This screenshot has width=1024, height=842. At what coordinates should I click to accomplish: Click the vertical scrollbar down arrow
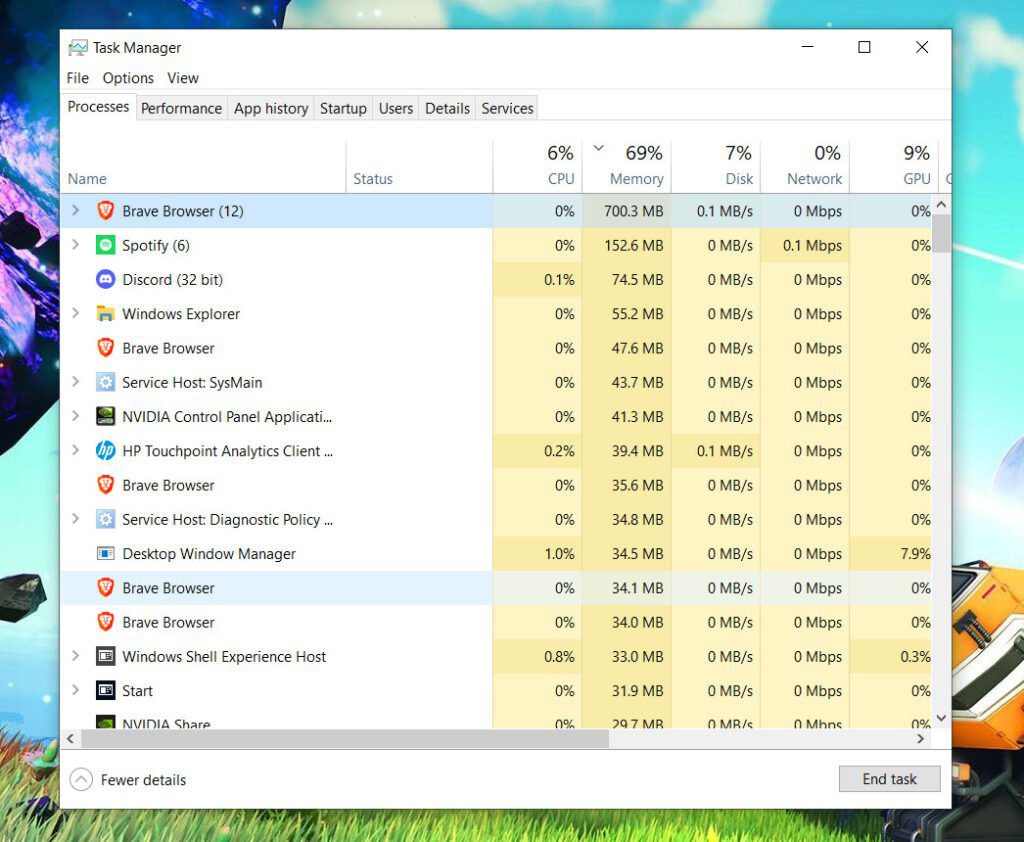pyautogui.click(x=941, y=718)
